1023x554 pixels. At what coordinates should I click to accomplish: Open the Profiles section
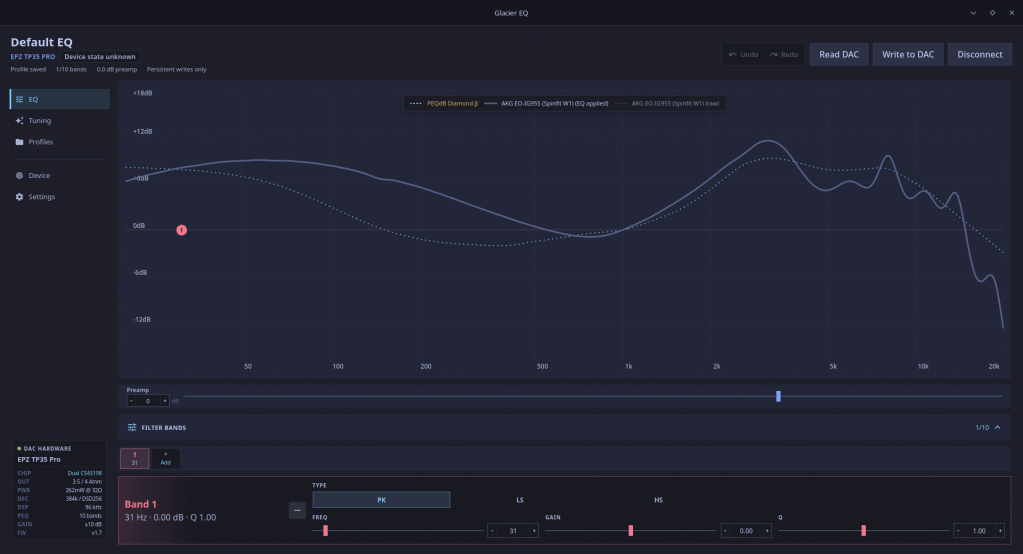point(60,142)
